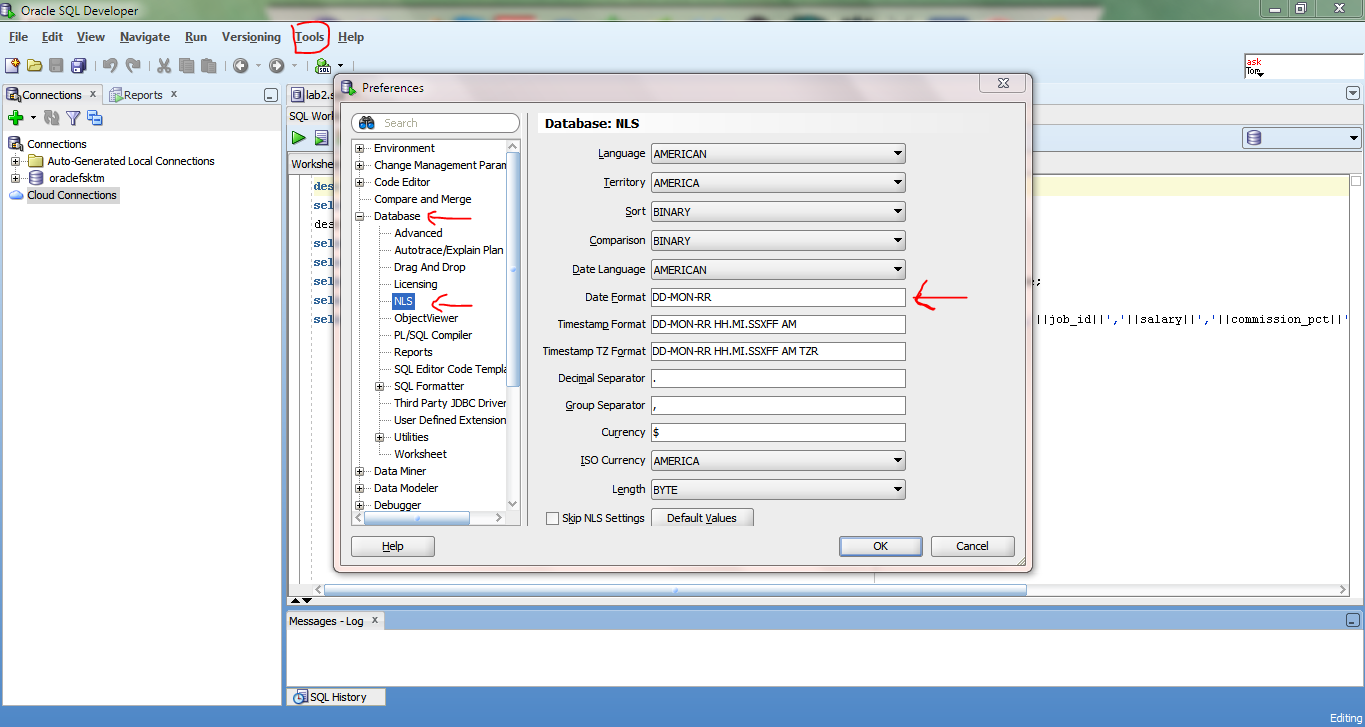Screen dimensions: 1365x727
Task: Click the Copy toolbar icon
Action: point(186,65)
